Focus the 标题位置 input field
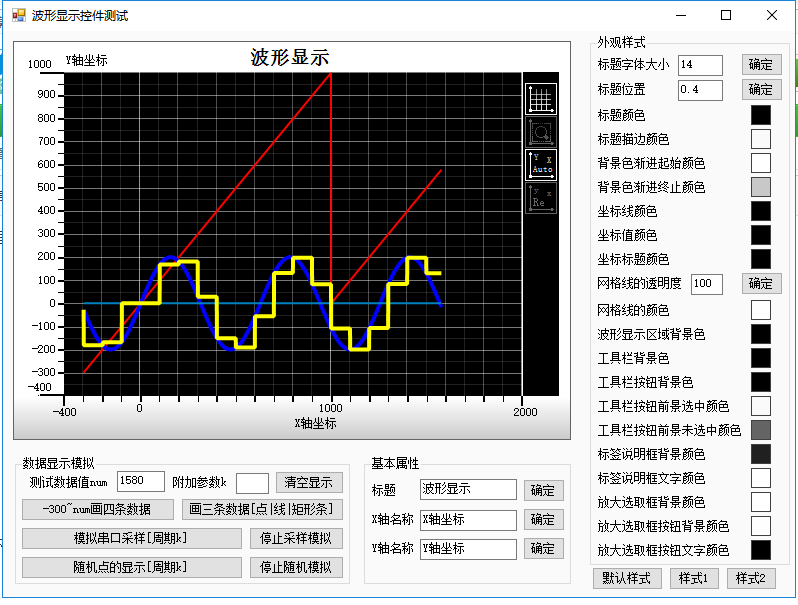798x605 pixels. tap(700, 90)
